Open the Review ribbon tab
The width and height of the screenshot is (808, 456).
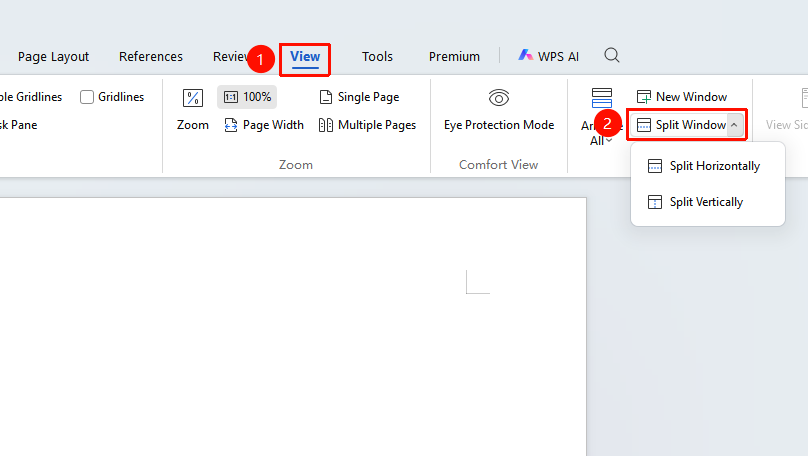pos(230,57)
